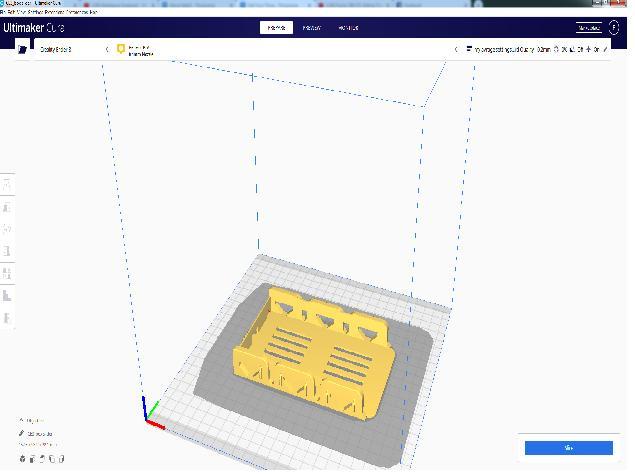Open the account avatar circle
635x474 pixels.
click(x=614, y=28)
